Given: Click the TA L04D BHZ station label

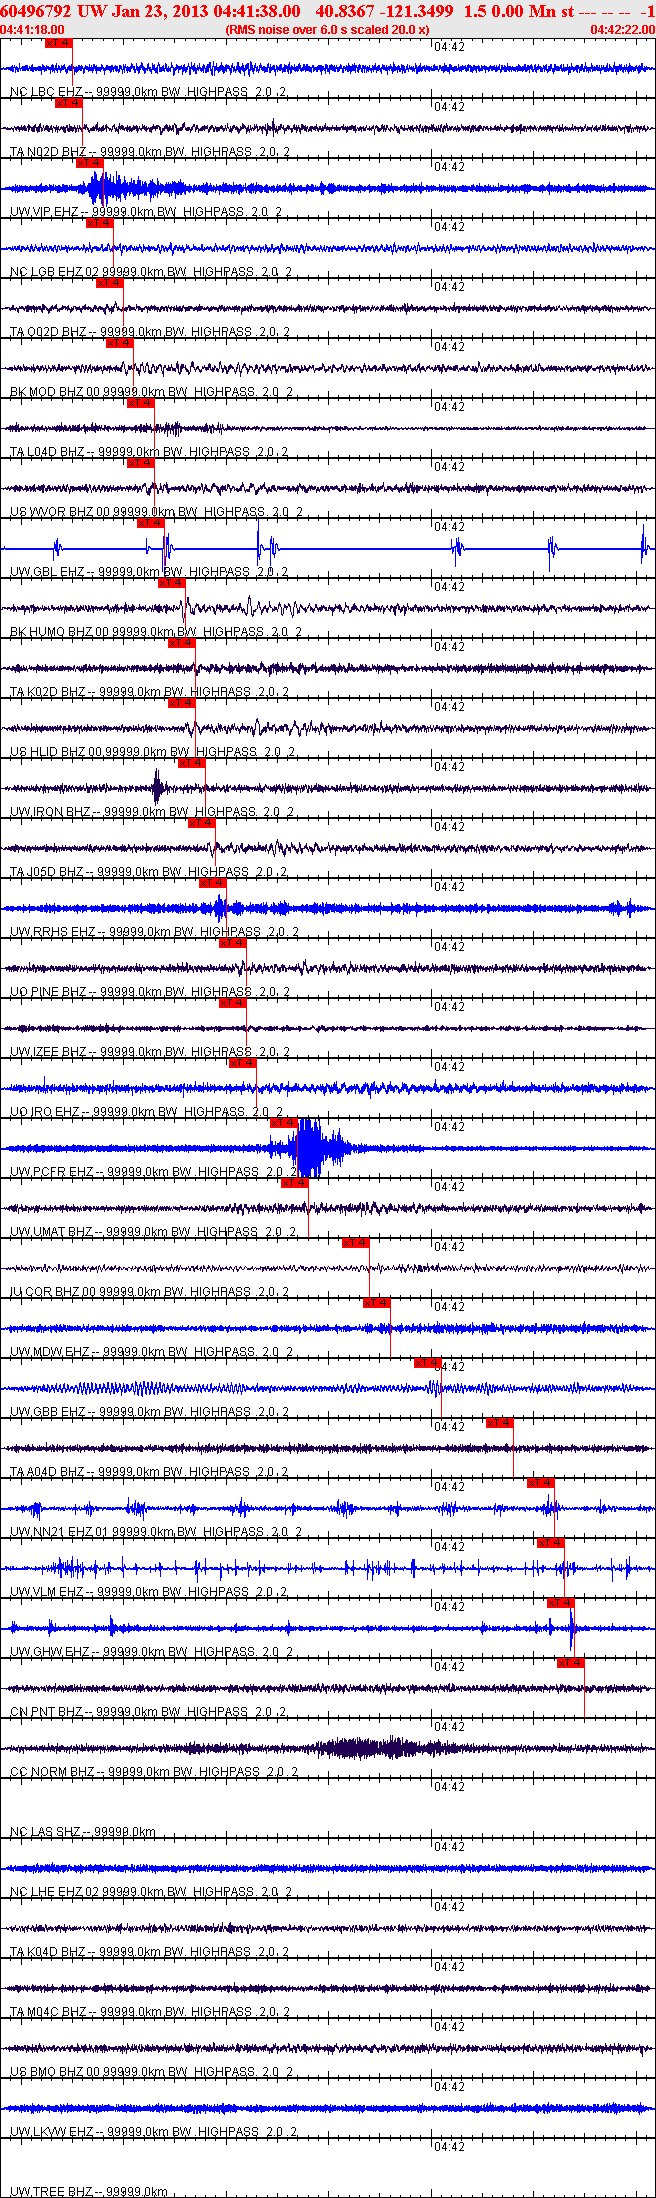Looking at the screenshot, I should 149,452.
